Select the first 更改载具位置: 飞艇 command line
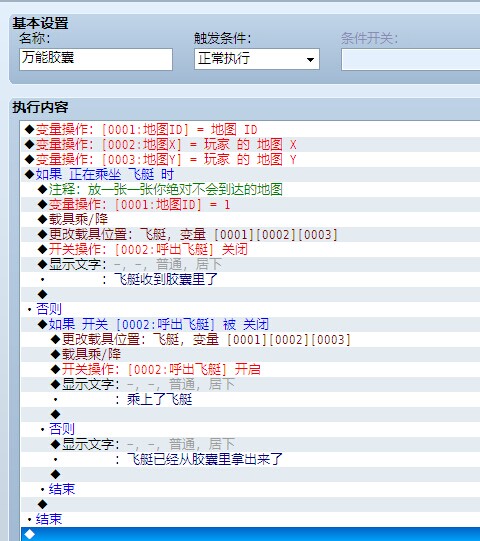 pos(250,235)
